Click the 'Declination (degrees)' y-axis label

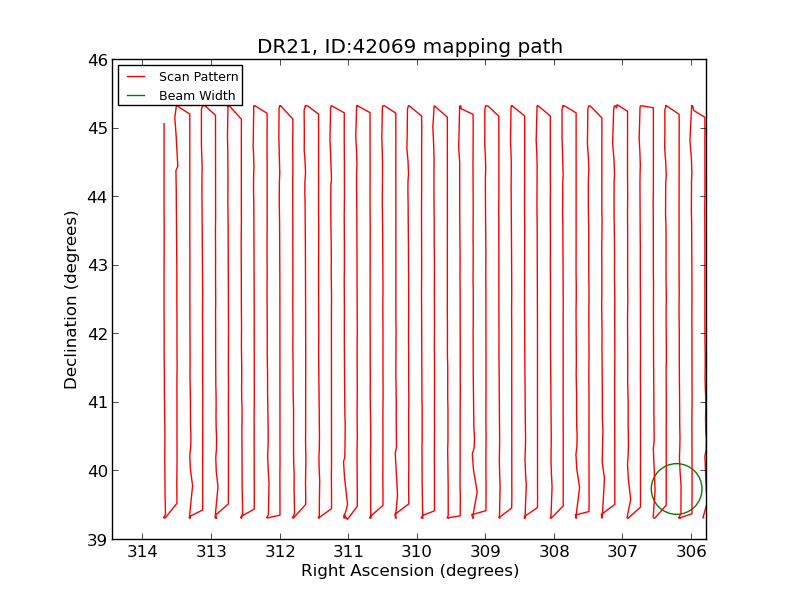pos(71,299)
